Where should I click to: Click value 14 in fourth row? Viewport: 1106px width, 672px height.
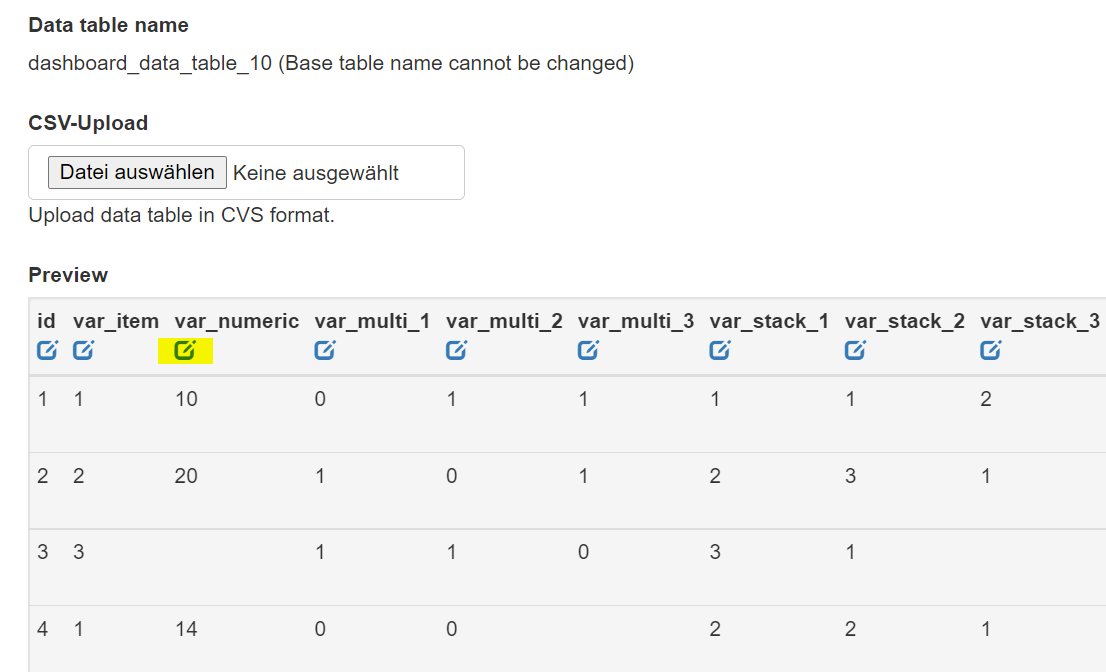point(186,628)
